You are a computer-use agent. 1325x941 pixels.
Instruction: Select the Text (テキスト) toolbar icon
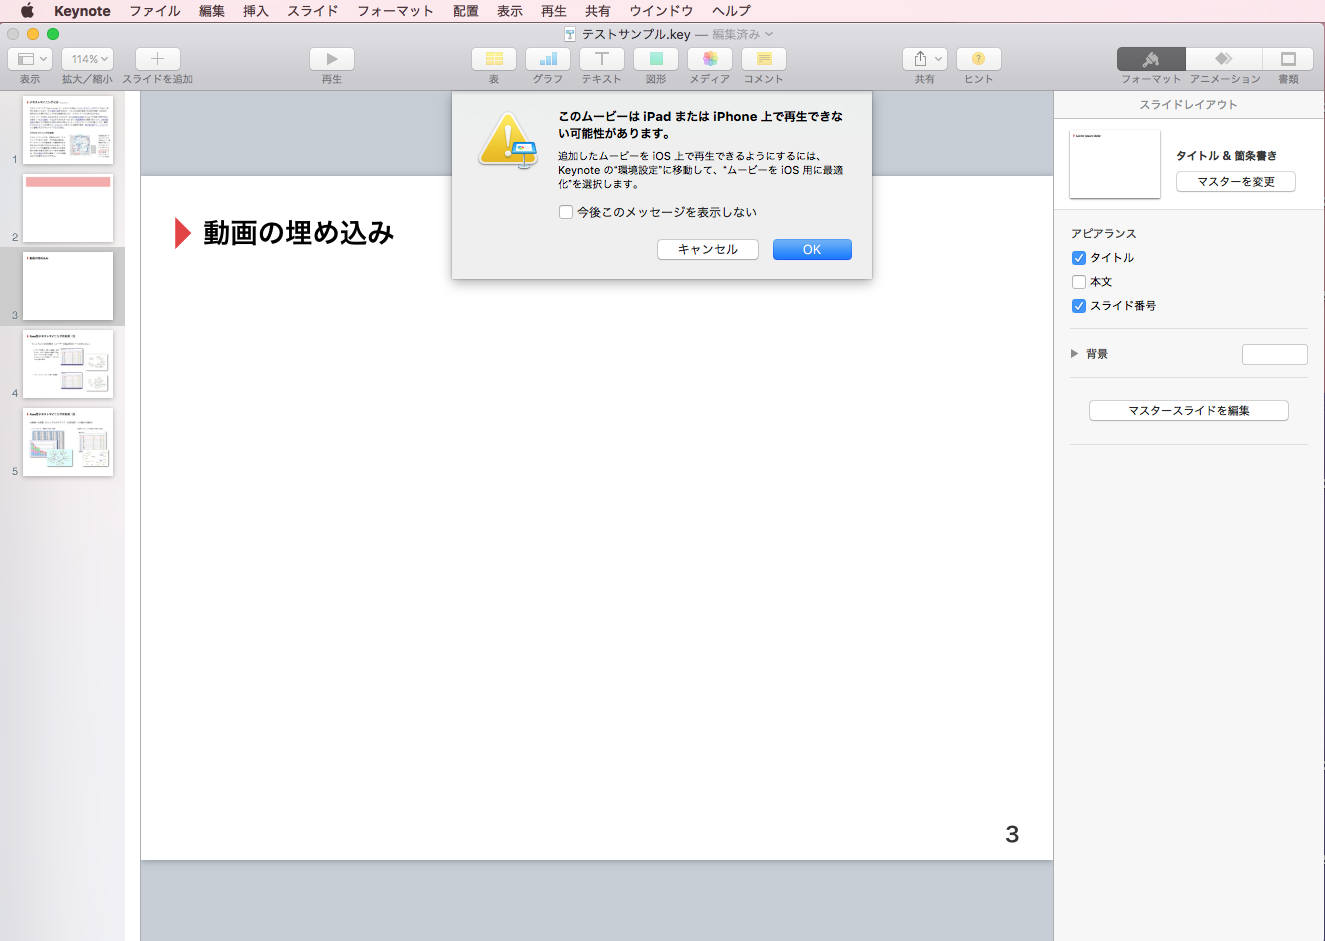point(602,60)
